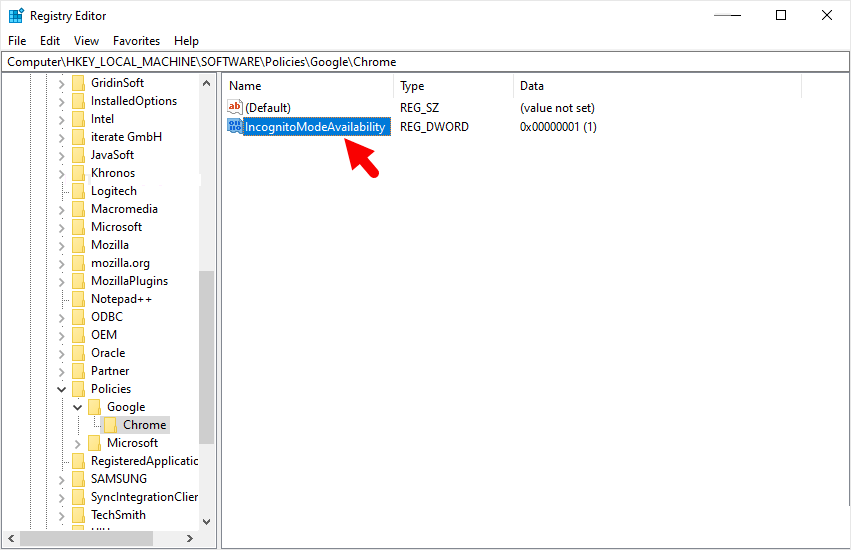This screenshot has height=550, width=851.
Task: Collapse the Google key
Action: tap(78, 407)
